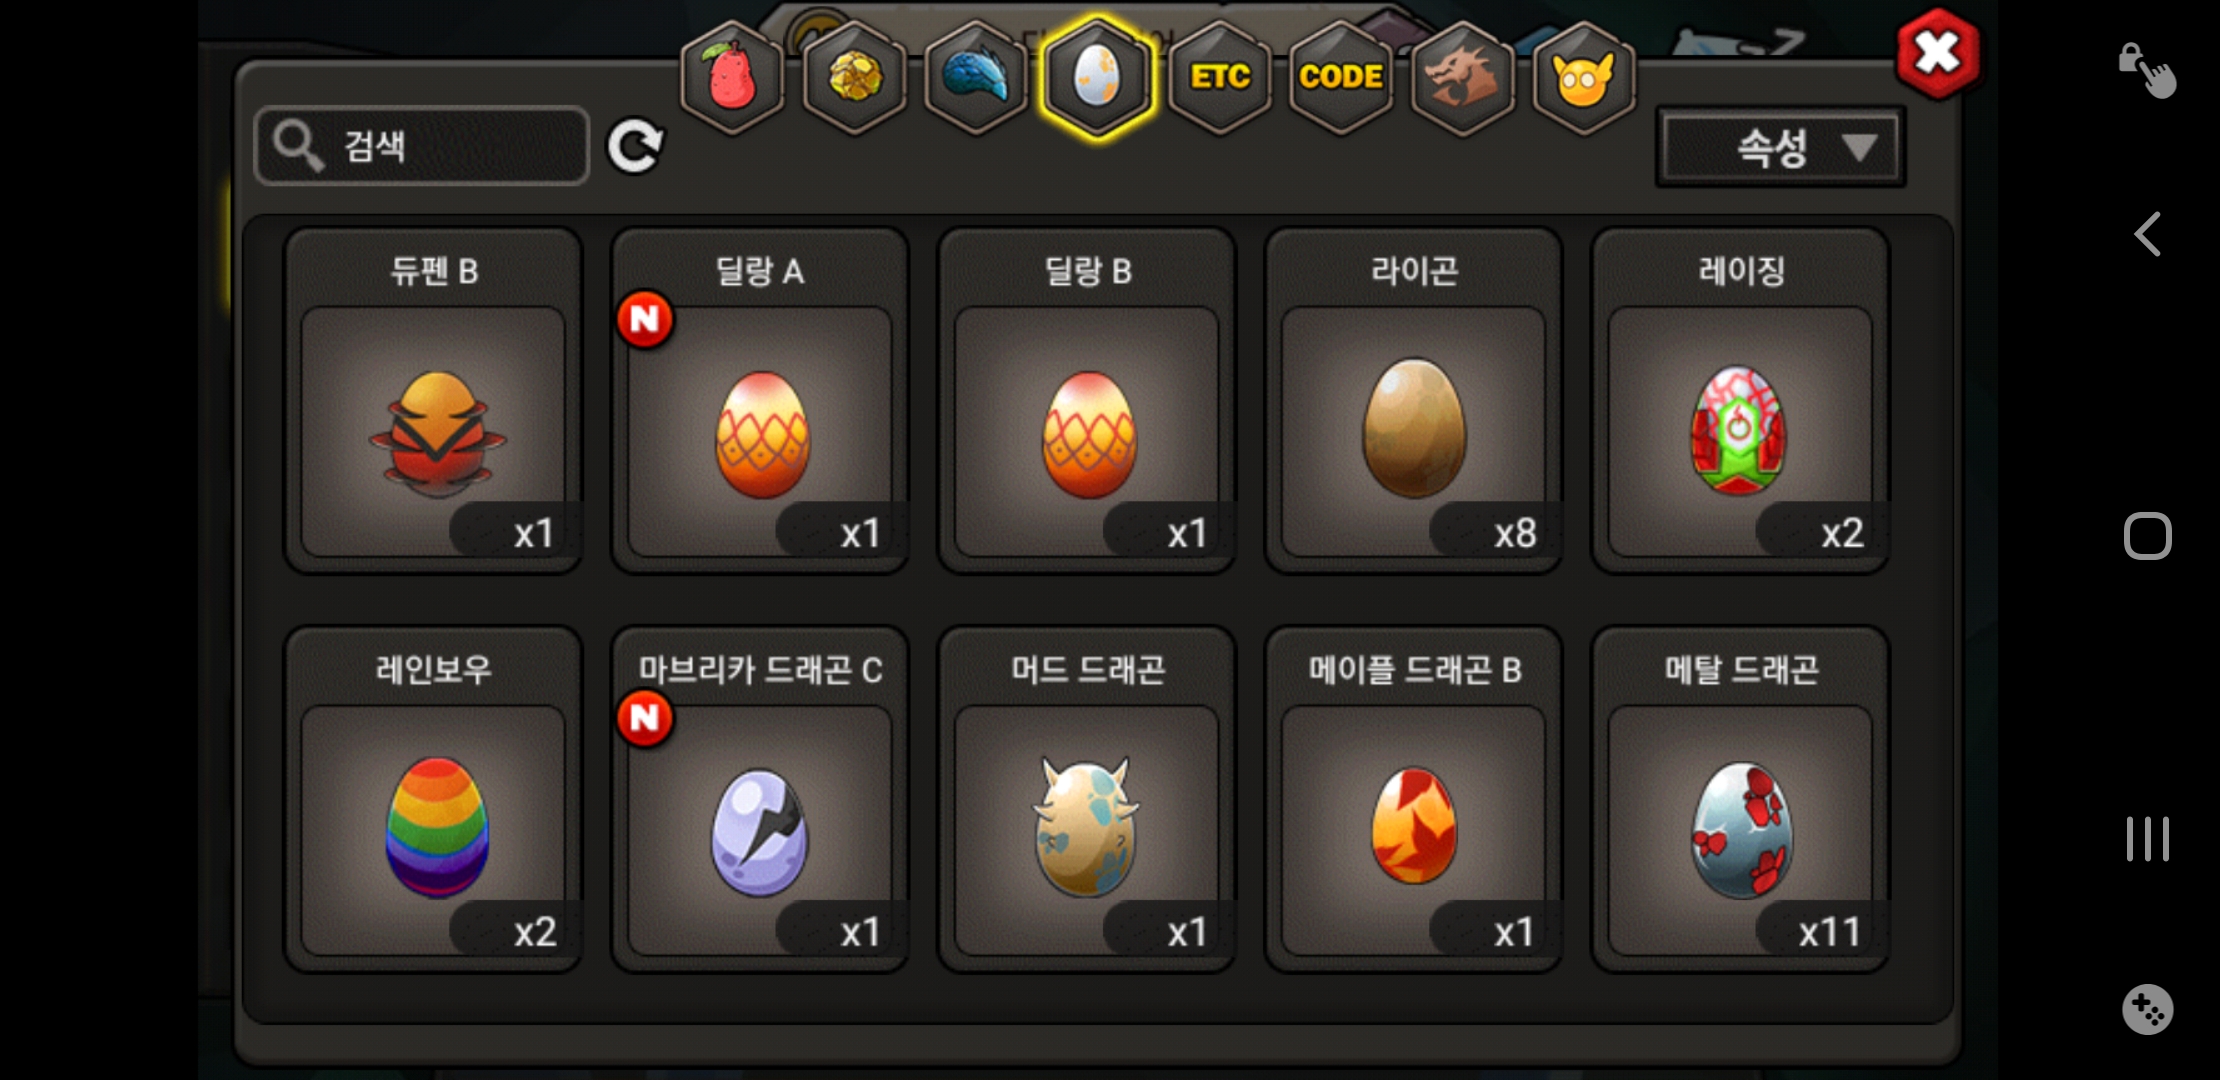This screenshot has height=1080, width=2220.
Task: Switch to the CODE tab
Action: (x=1341, y=77)
